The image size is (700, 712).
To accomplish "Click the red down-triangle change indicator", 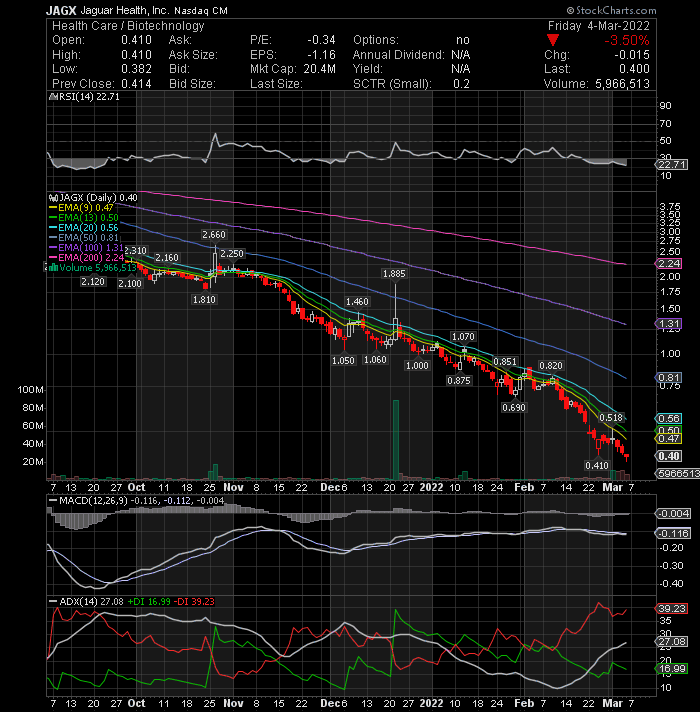I will tap(552, 40).
